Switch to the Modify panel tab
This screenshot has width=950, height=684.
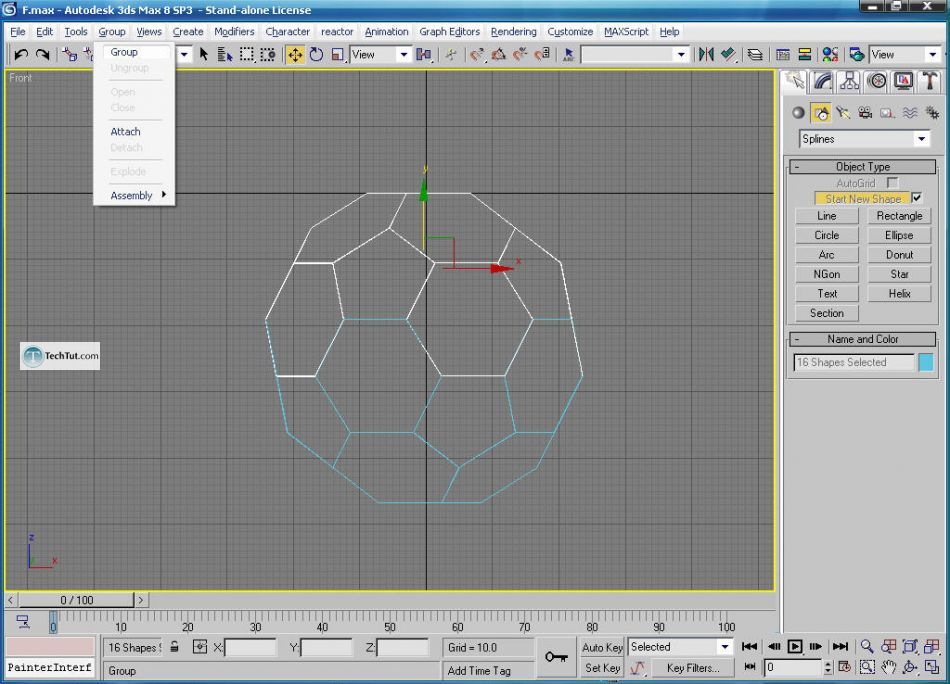click(822, 81)
